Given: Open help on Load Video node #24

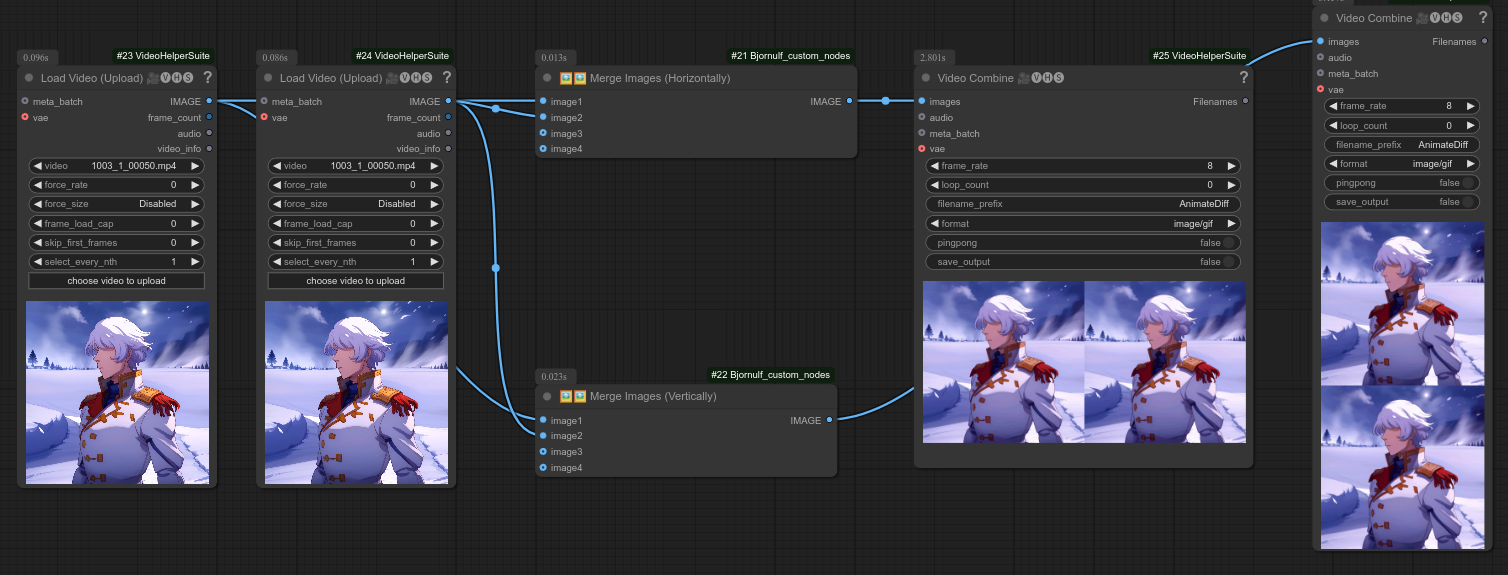Looking at the screenshot, I should 446,78.
